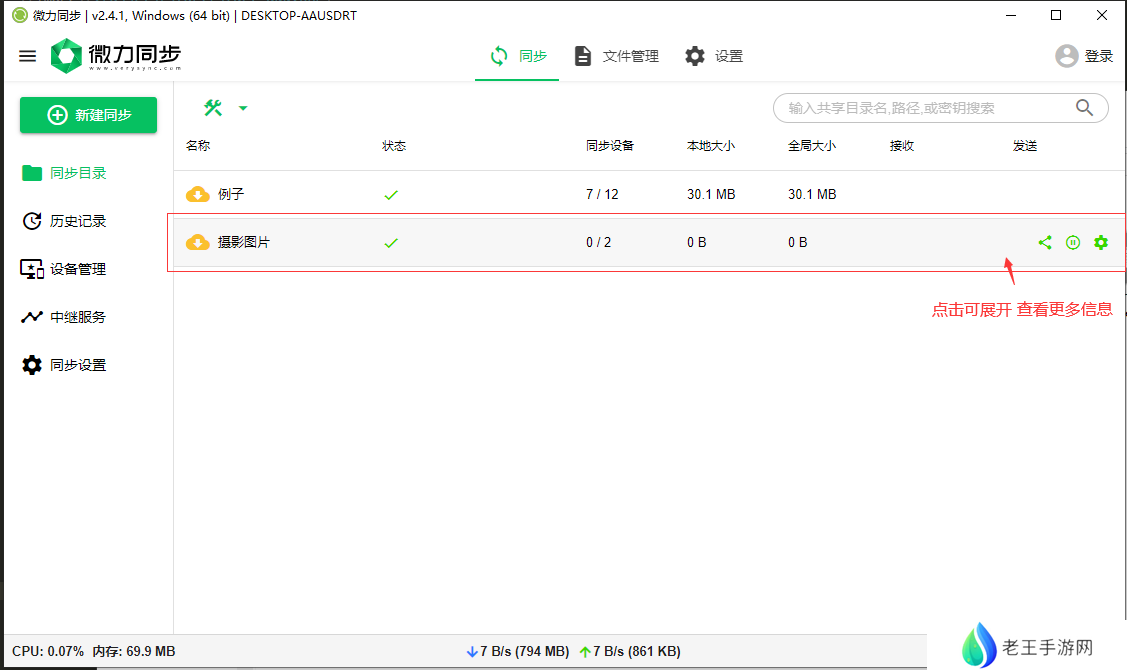Expand the tools dropdown arrow
Viewport: 1127px width, 670px height.
pos(243,108)
